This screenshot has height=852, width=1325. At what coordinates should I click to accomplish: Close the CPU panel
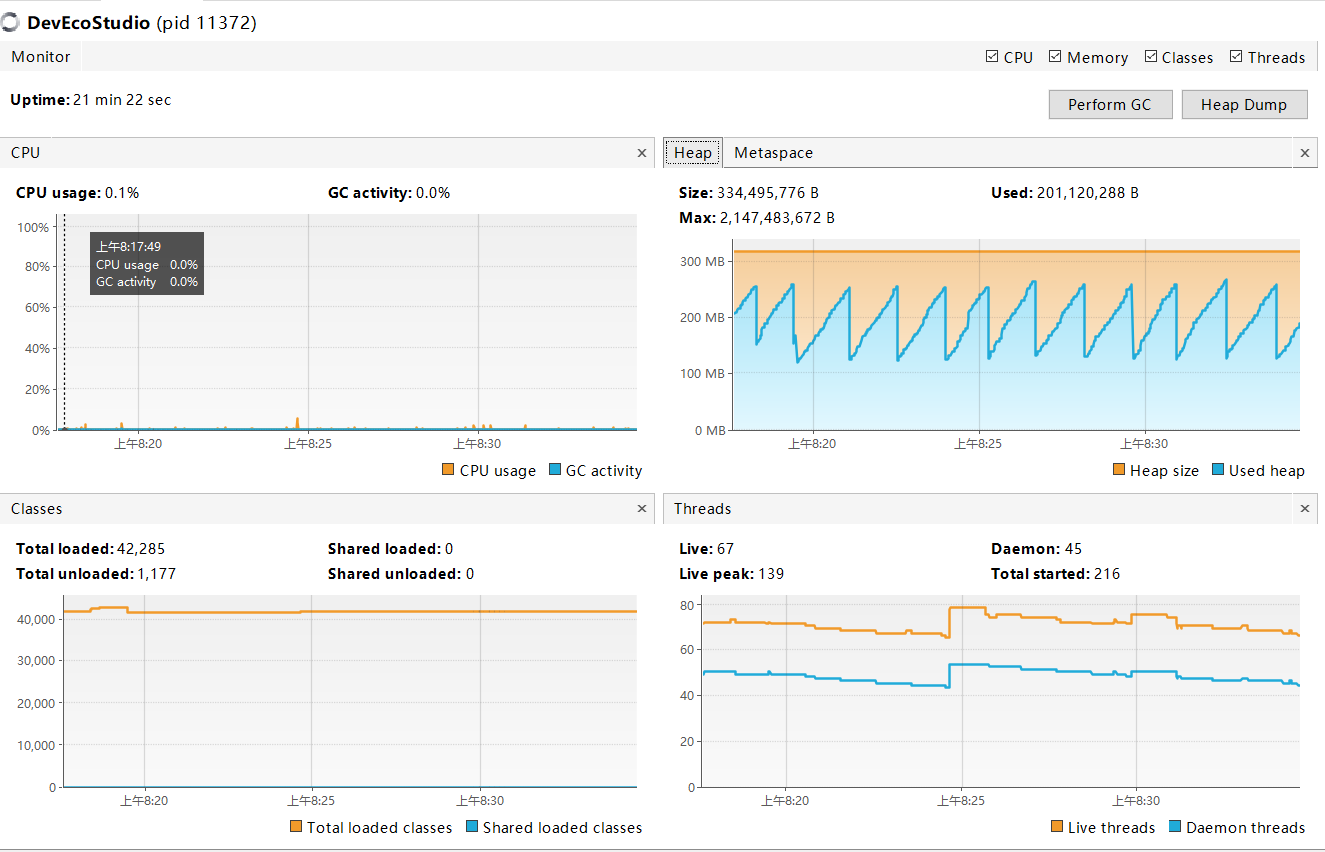642,153
